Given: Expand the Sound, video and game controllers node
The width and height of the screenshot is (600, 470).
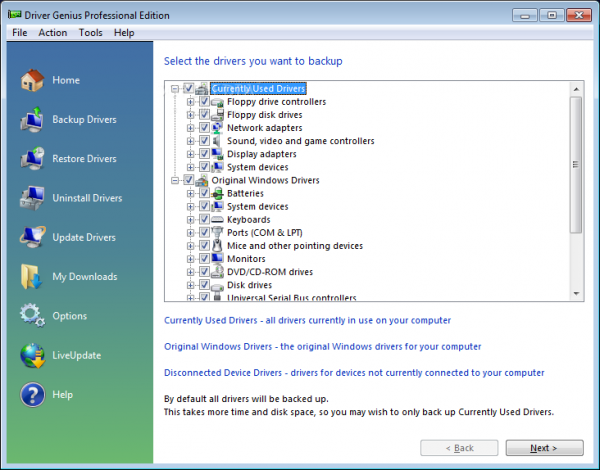Looking at the screenshot, I should [190, 141].
